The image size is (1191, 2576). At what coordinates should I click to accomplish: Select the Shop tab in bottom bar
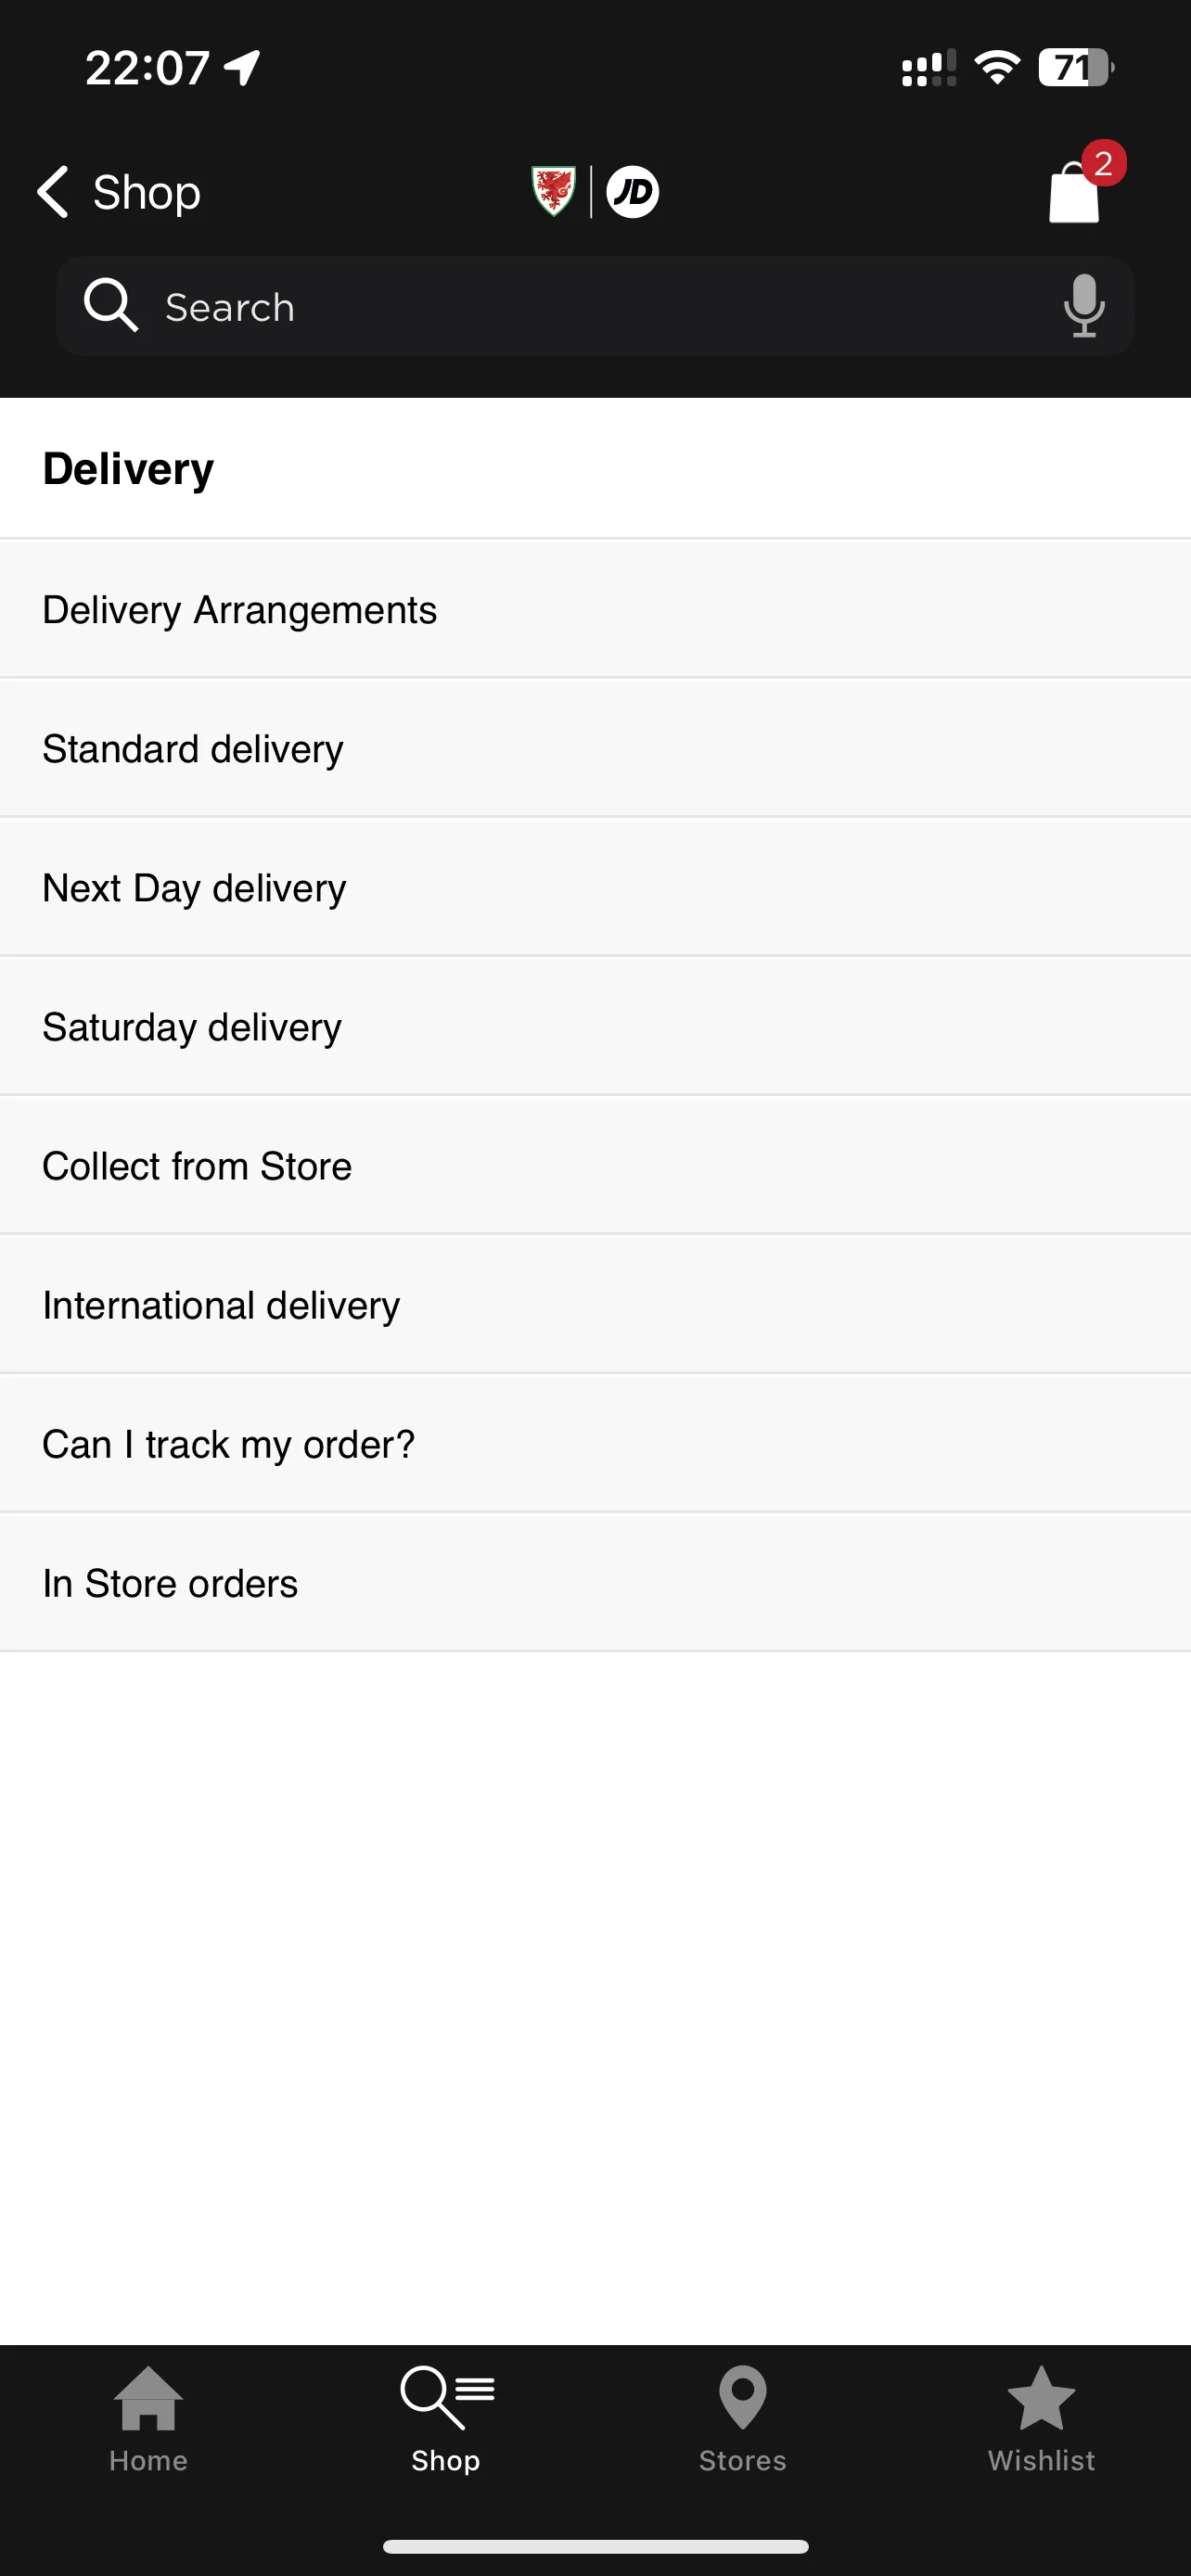446,2419
